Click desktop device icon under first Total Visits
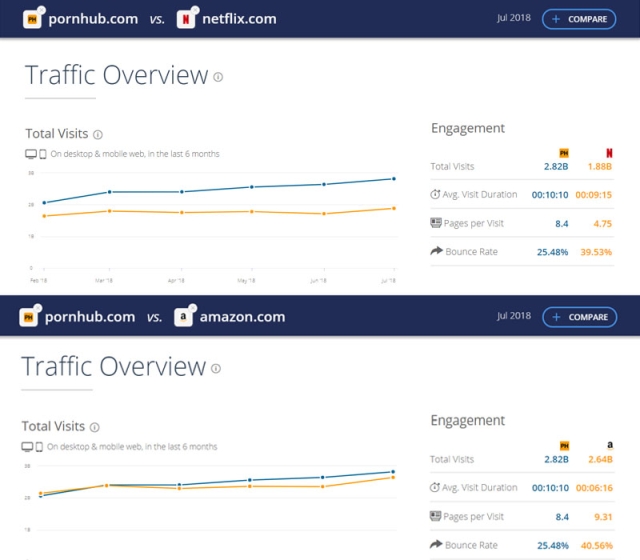The height and width of the screenshot is (560, 640). point(31,154)
